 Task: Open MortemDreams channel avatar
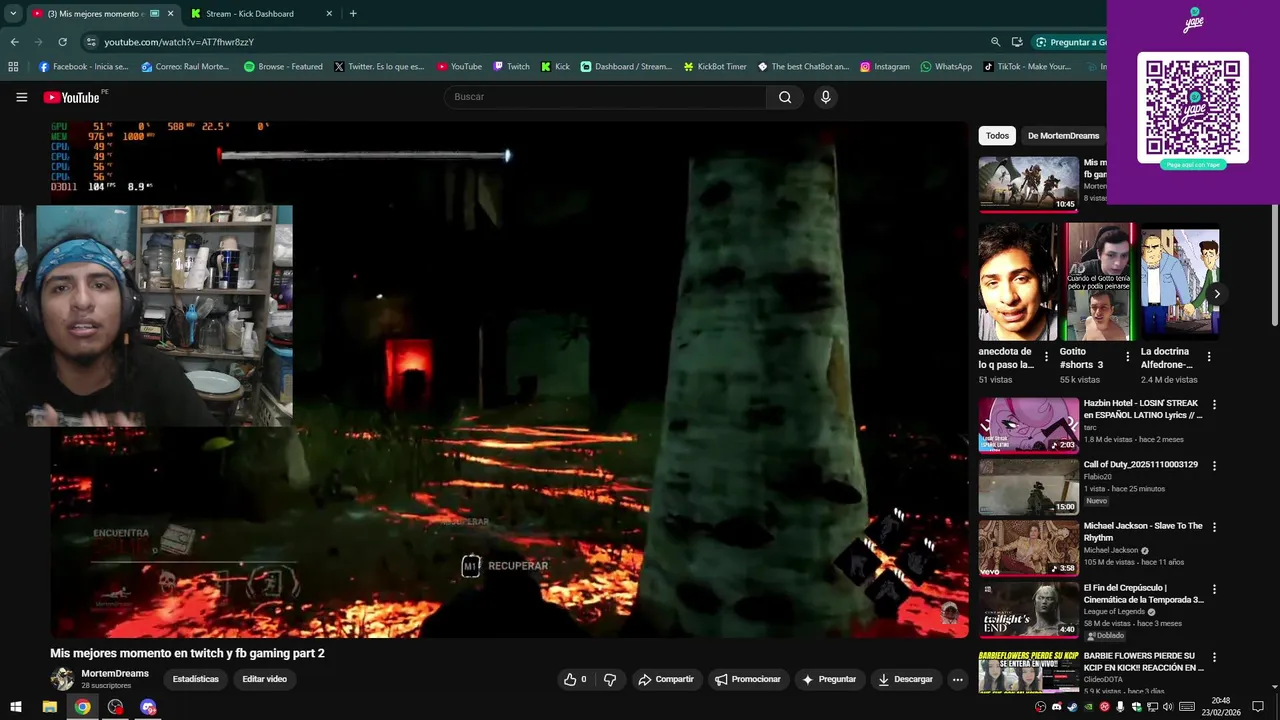62,679
